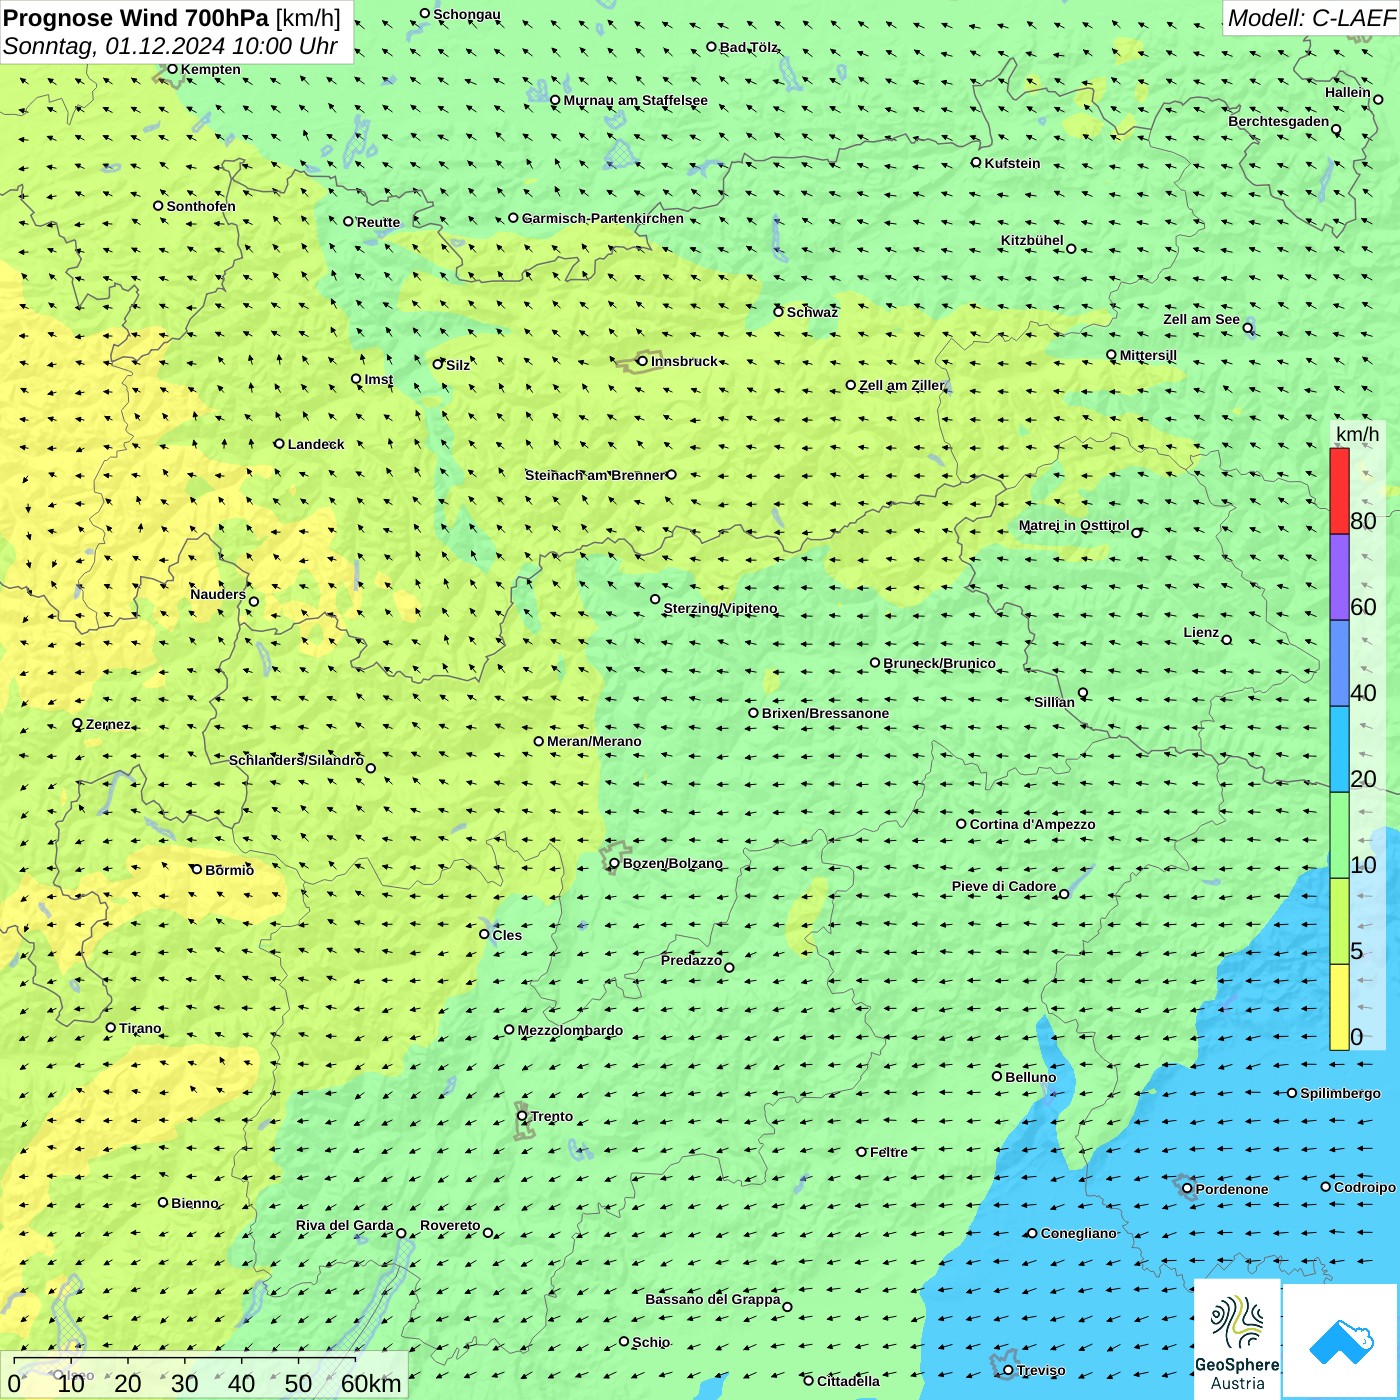
Task: Click the Sonthofen location marker
Action: click(158, 205)
